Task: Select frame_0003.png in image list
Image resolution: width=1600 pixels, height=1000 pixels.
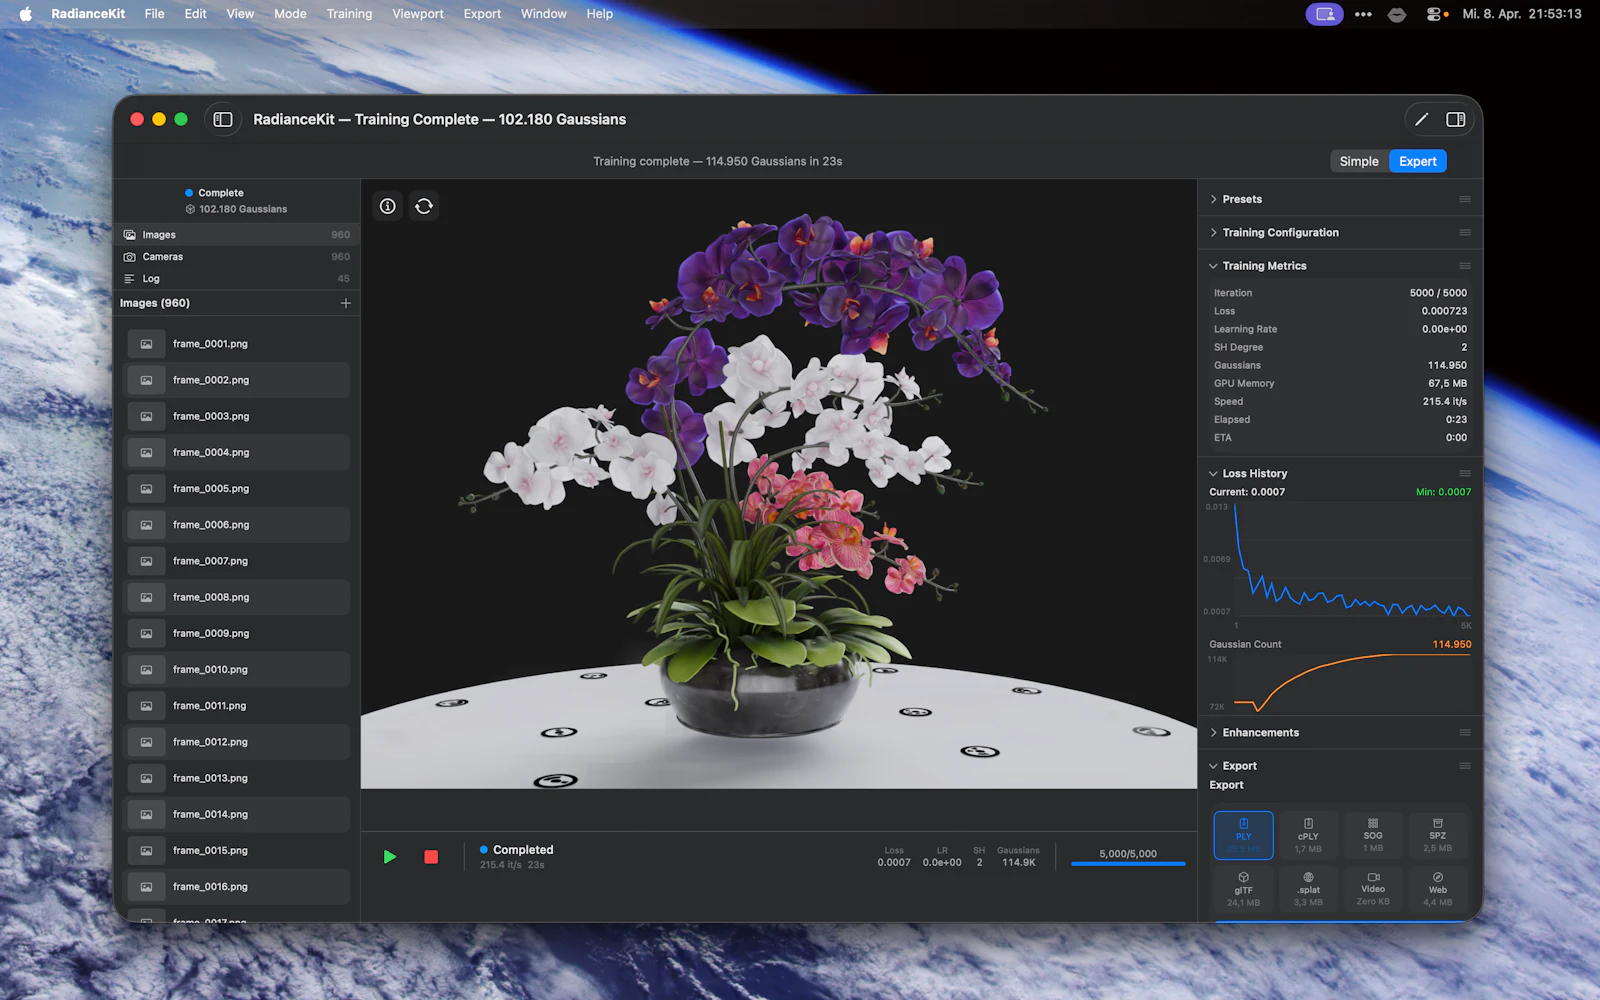Action: pos(237,416)
